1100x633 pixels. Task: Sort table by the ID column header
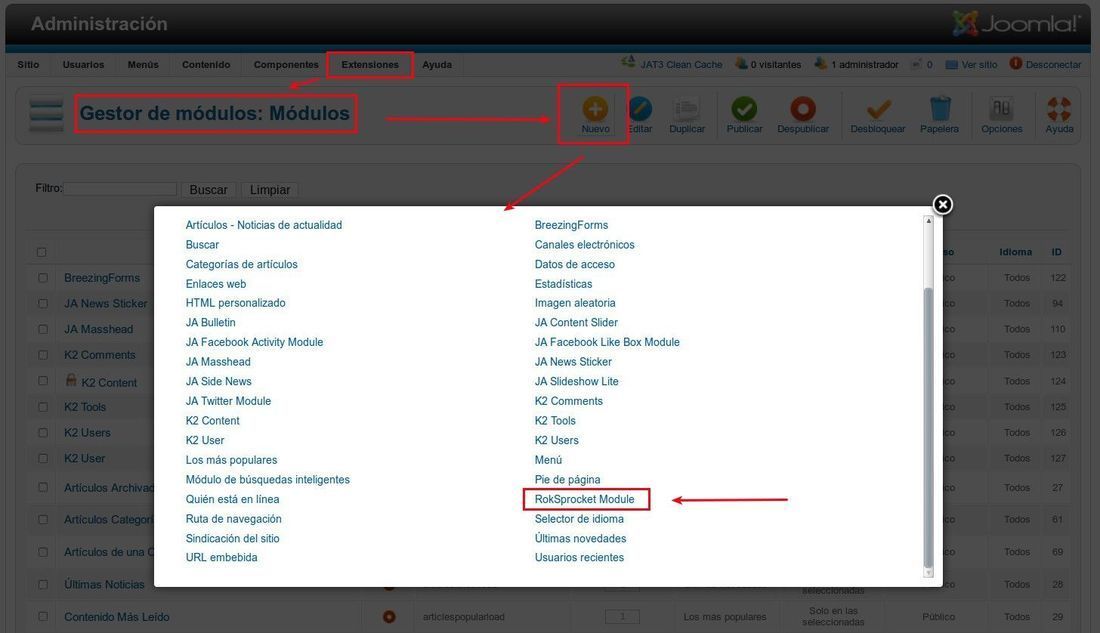click(x=1057, y=252)
